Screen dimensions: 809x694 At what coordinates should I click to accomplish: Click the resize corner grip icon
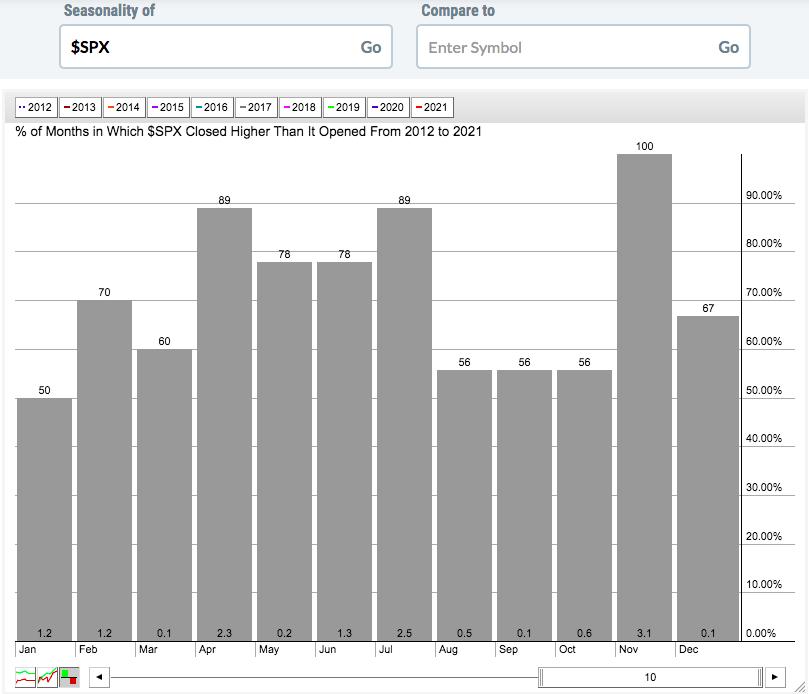pos(799,686)
